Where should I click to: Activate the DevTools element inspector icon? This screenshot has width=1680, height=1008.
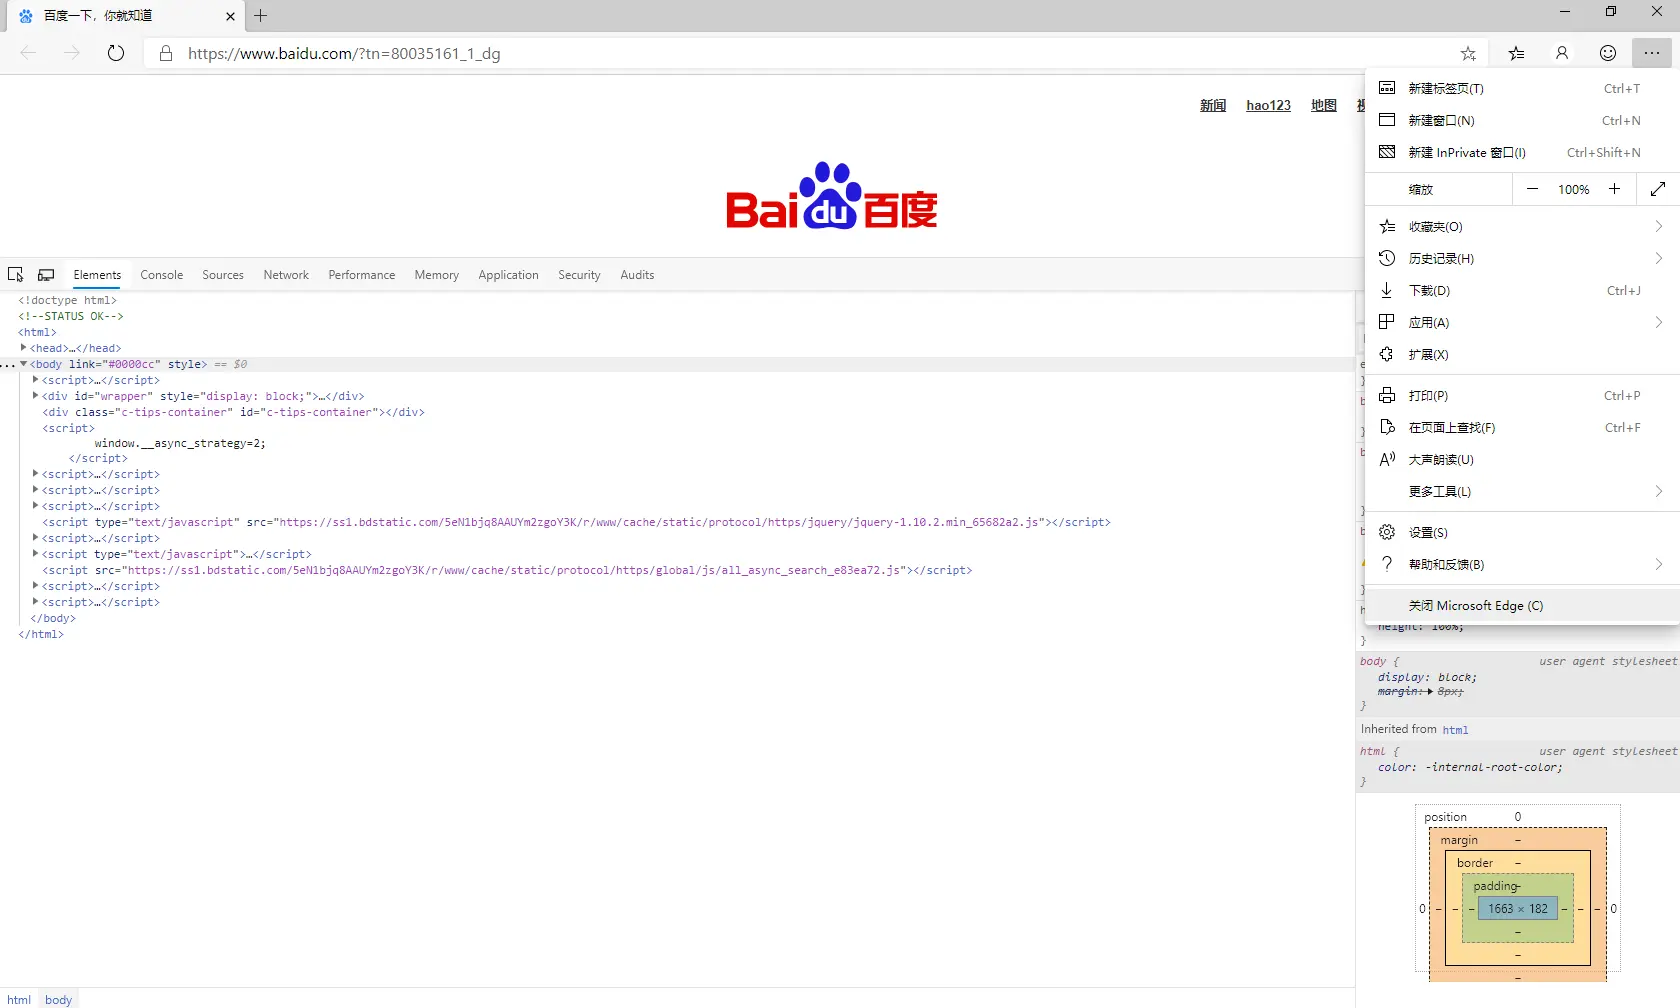click(x=16, y=274)
